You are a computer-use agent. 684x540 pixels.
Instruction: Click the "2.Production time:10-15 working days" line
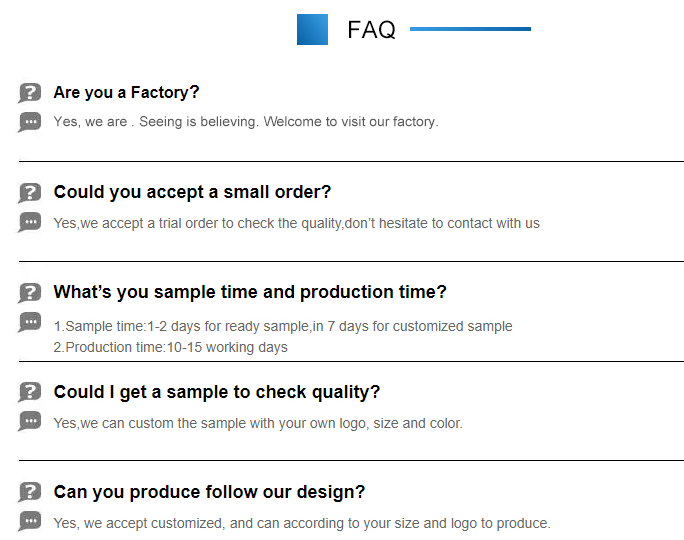[x=171, y=347]
